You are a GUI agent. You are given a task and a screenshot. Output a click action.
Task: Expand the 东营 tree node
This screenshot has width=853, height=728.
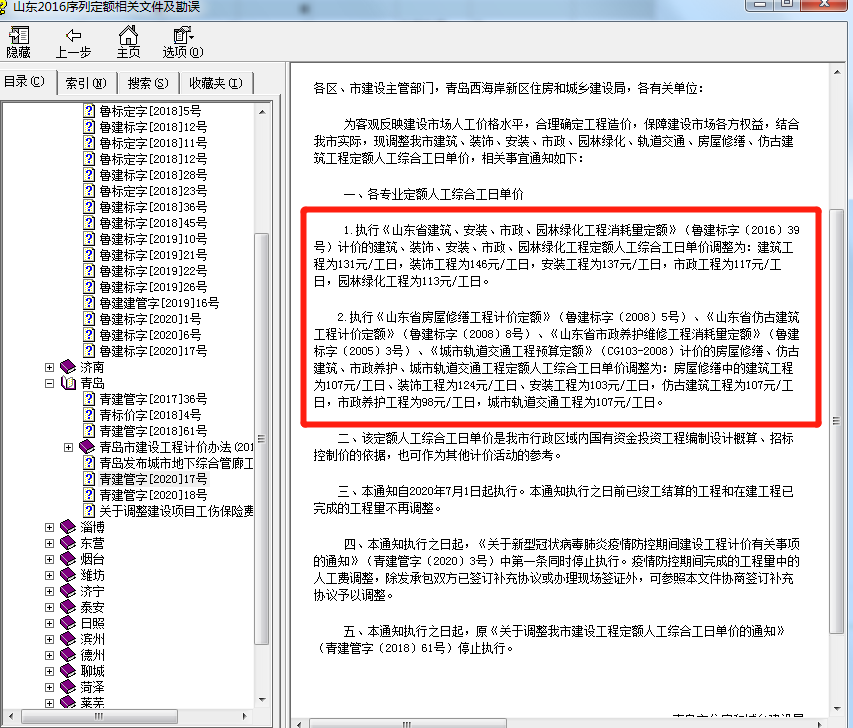click(x=50, y=543)
